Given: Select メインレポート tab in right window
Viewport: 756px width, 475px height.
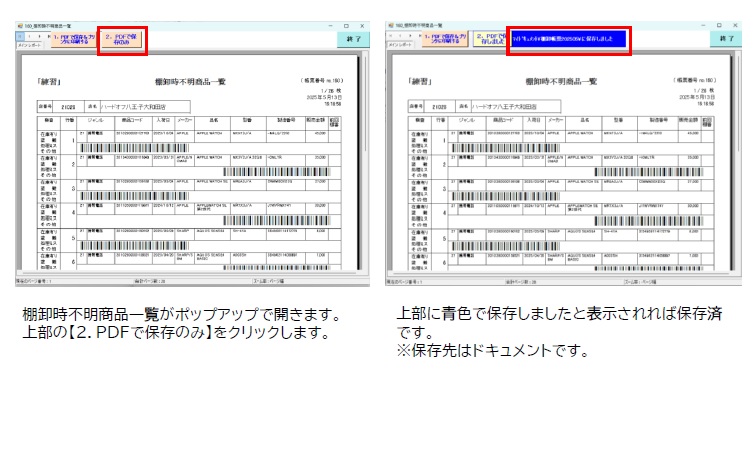Looking at the screenshot, I should 403,46.
